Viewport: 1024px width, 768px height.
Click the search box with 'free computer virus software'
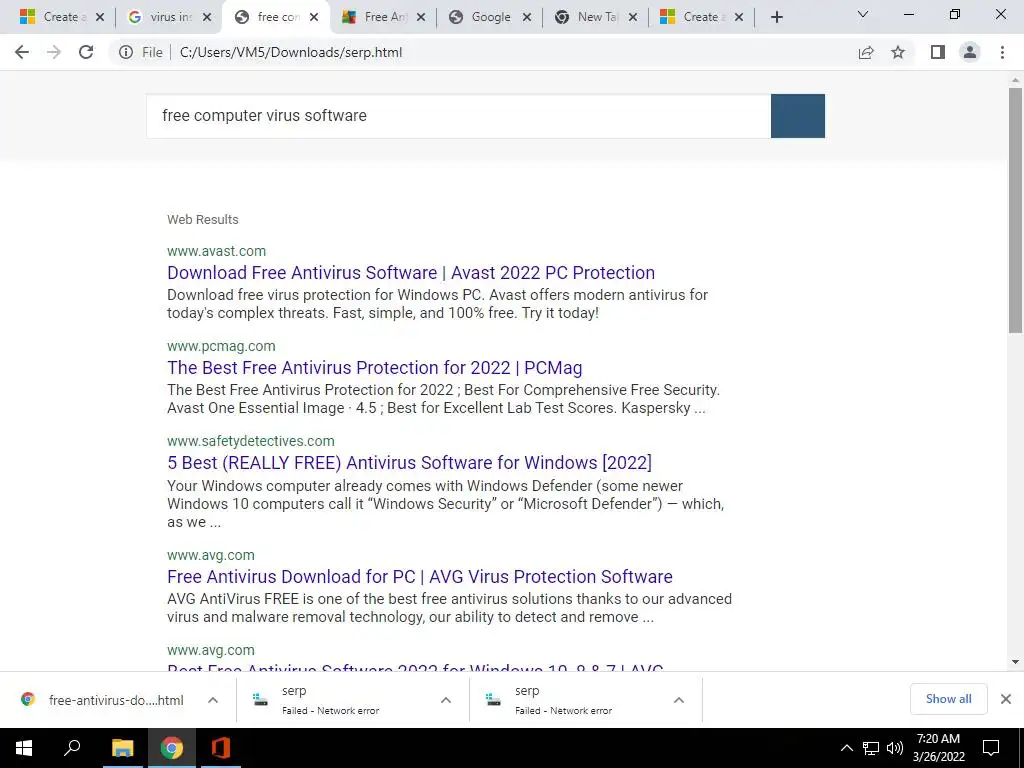[458, 116]
